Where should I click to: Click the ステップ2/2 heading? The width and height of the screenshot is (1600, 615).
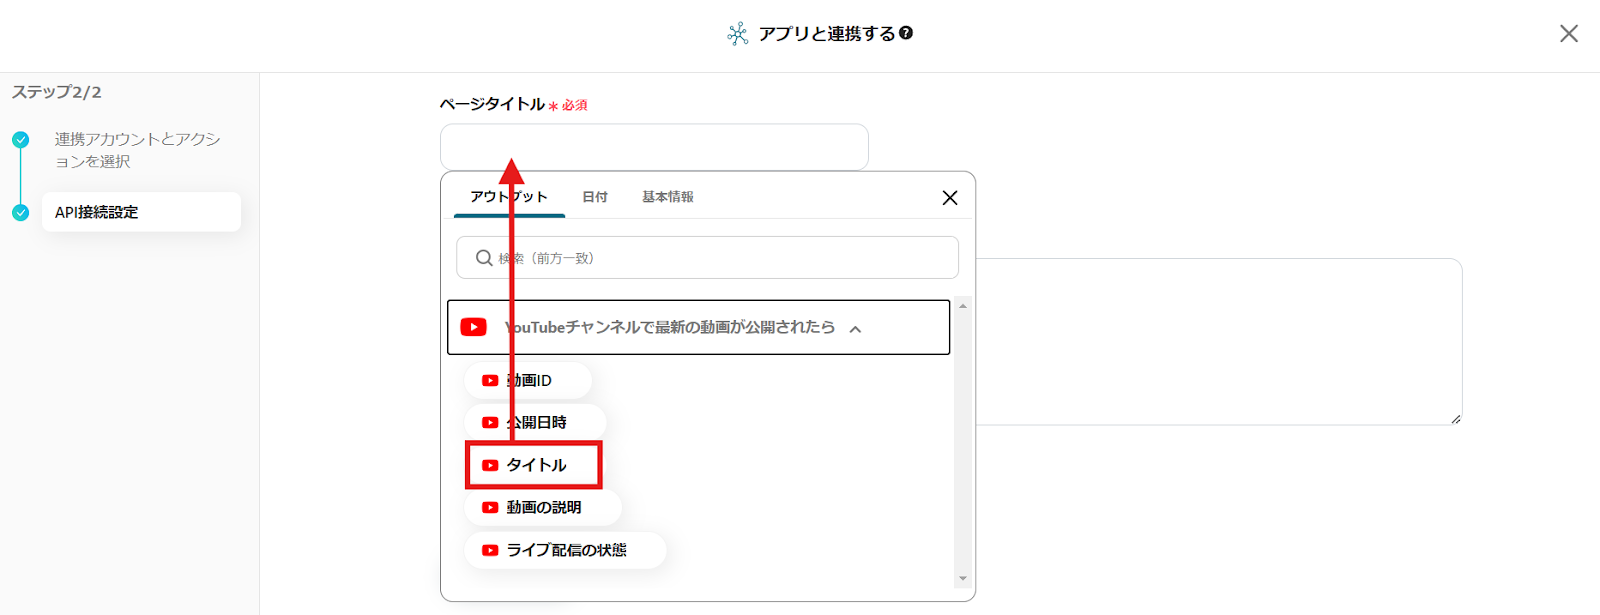tap(56, 92)
